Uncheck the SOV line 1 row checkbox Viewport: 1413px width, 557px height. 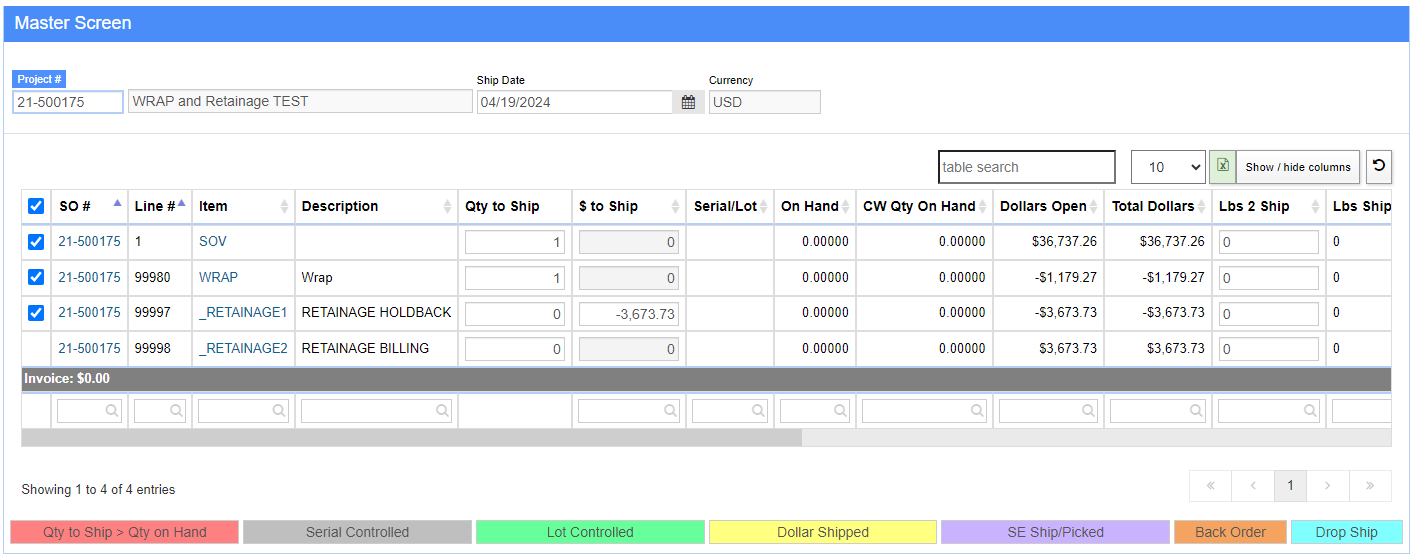36,242
